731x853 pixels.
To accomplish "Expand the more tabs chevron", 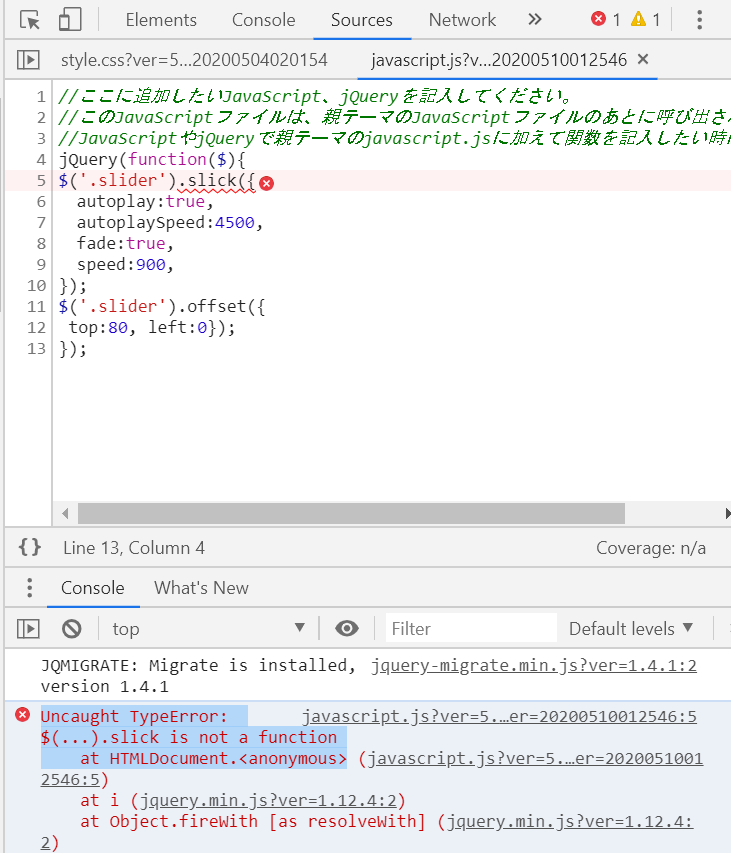I will point(534,20).
